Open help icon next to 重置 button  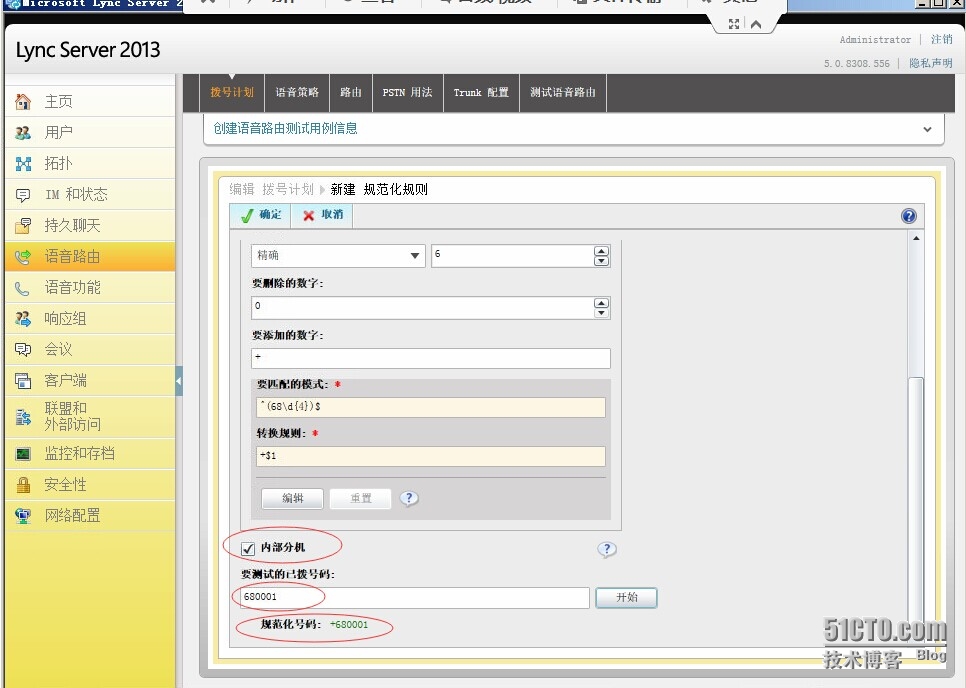pos(409,498)
